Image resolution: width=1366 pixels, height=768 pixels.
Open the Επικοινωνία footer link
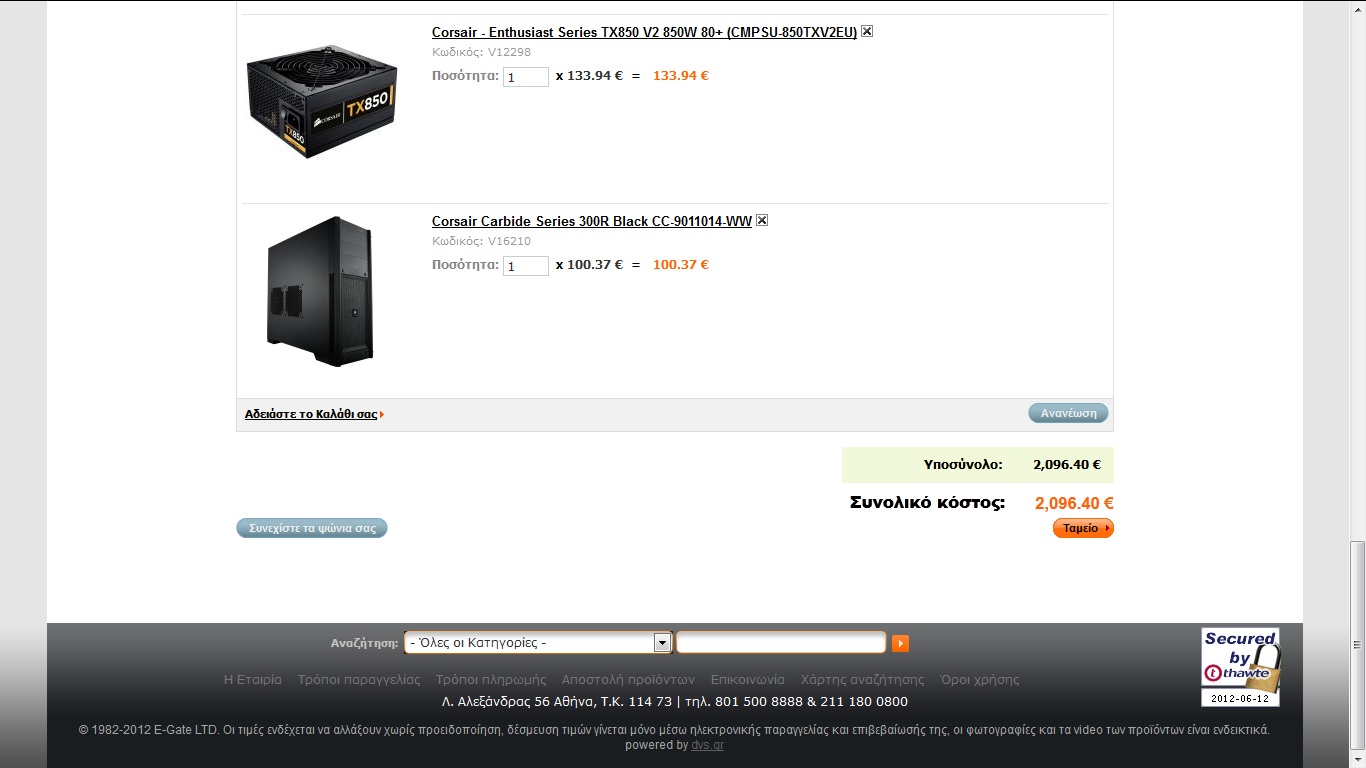click(x=748, y=679)
